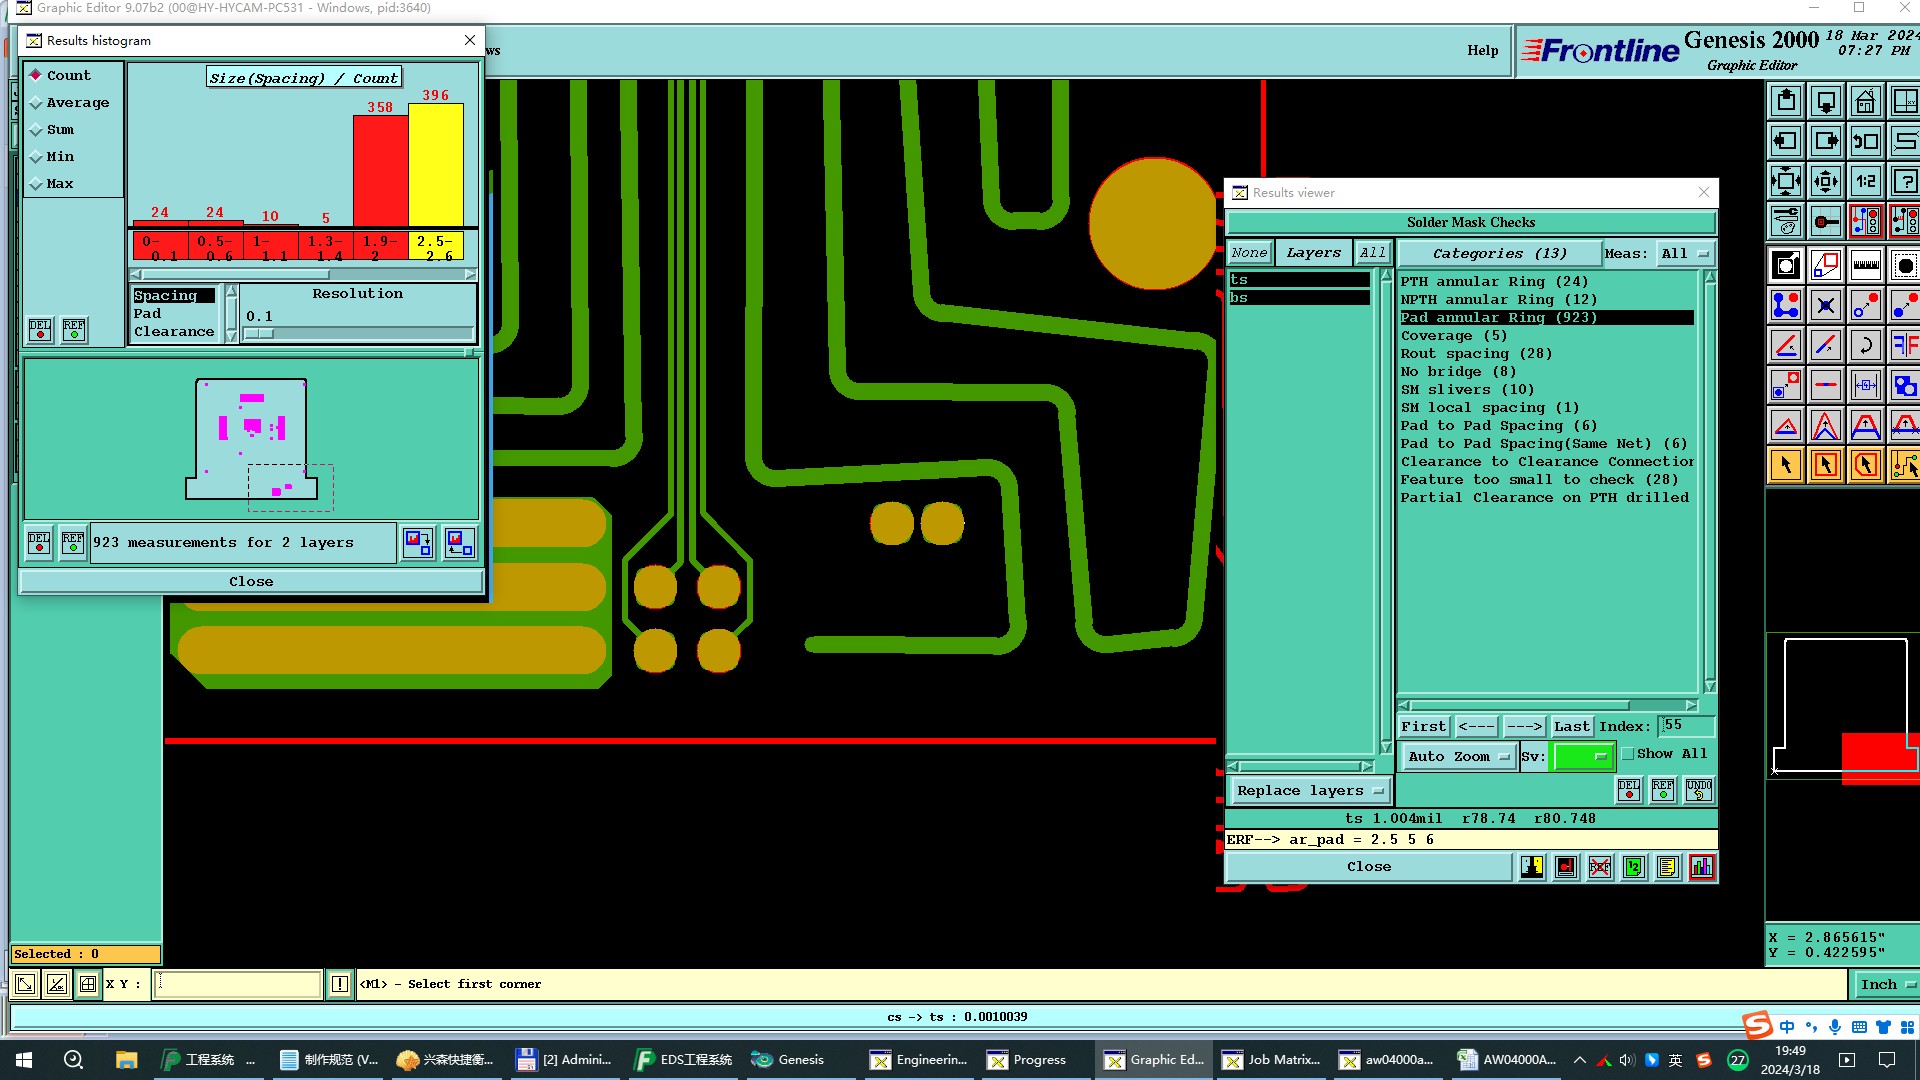This screenshot has height=1080, width=1920.
Task: Open the Meas All dropdown
Action: [1684, 254]
